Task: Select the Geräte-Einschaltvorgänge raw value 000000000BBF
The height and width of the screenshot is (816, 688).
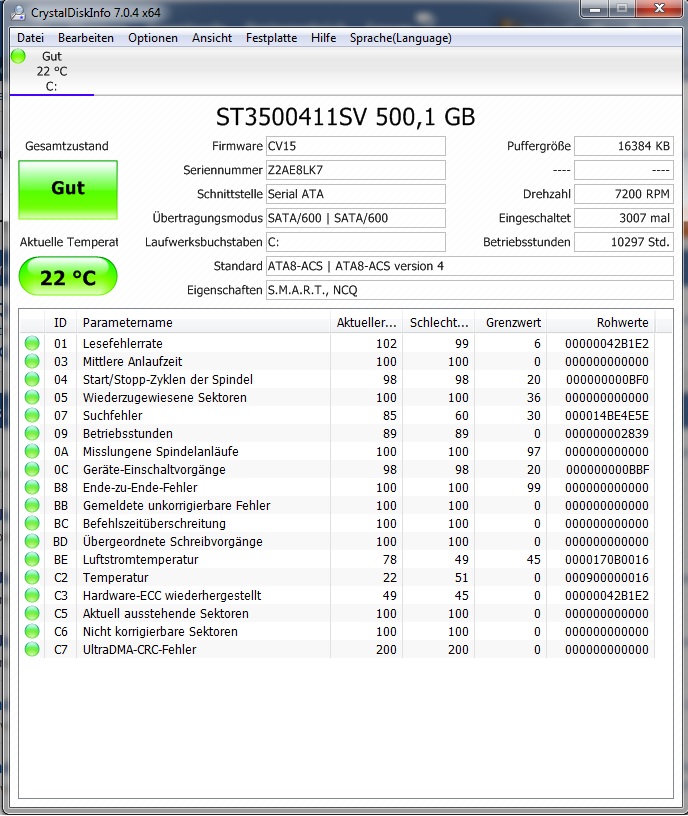Action: pyautogui.click(x=607, y=470)
